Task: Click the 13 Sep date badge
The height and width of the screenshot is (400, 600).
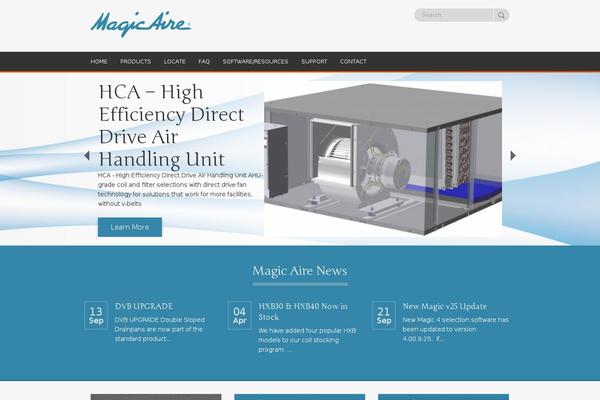Action: pyautogui.click(x=96, y=315)
